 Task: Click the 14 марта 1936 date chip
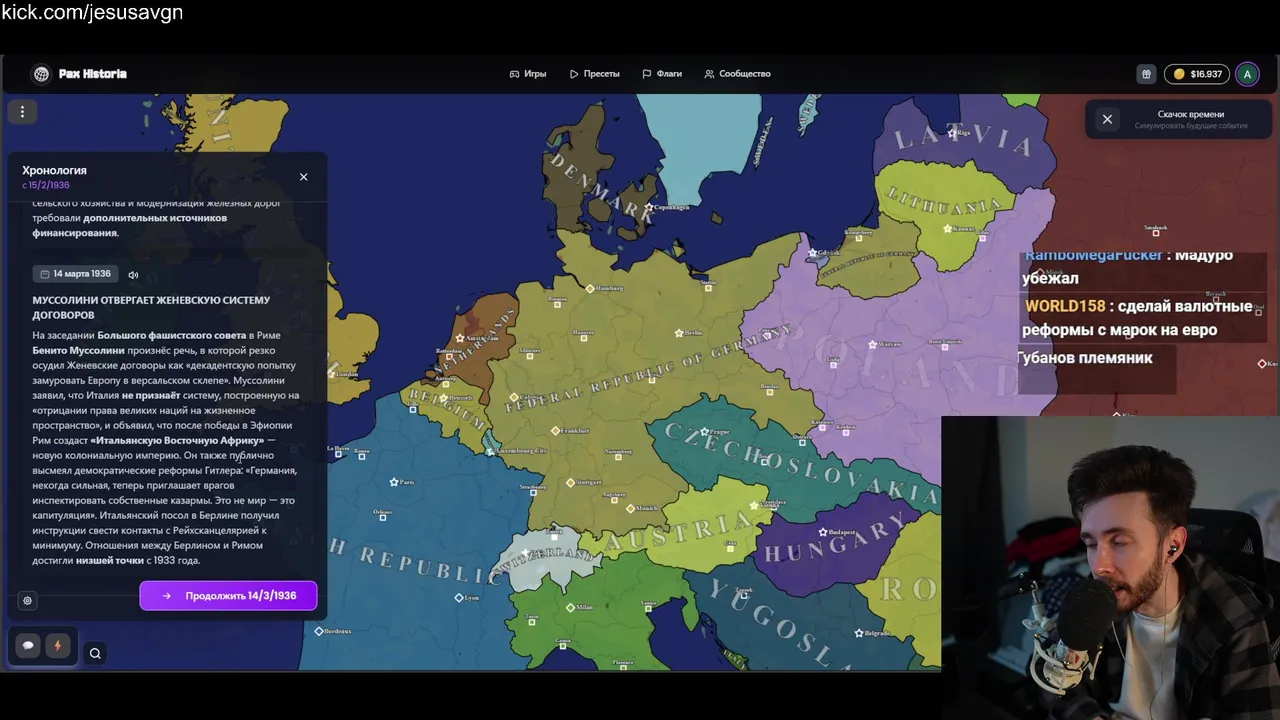(x=75, y=274)
